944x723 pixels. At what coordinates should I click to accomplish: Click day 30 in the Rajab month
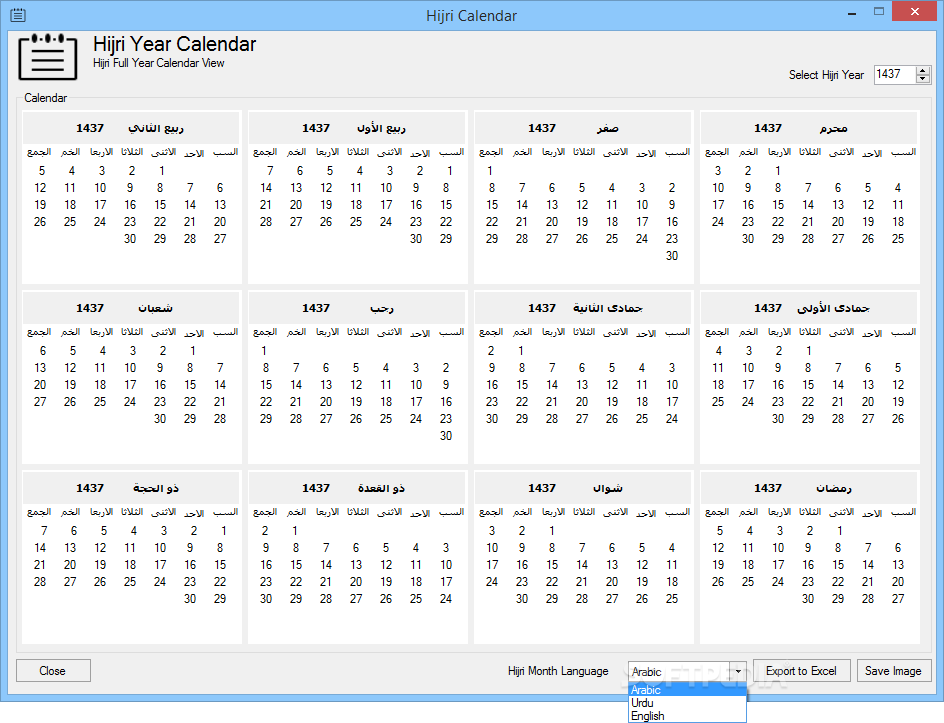pos(446,436)
